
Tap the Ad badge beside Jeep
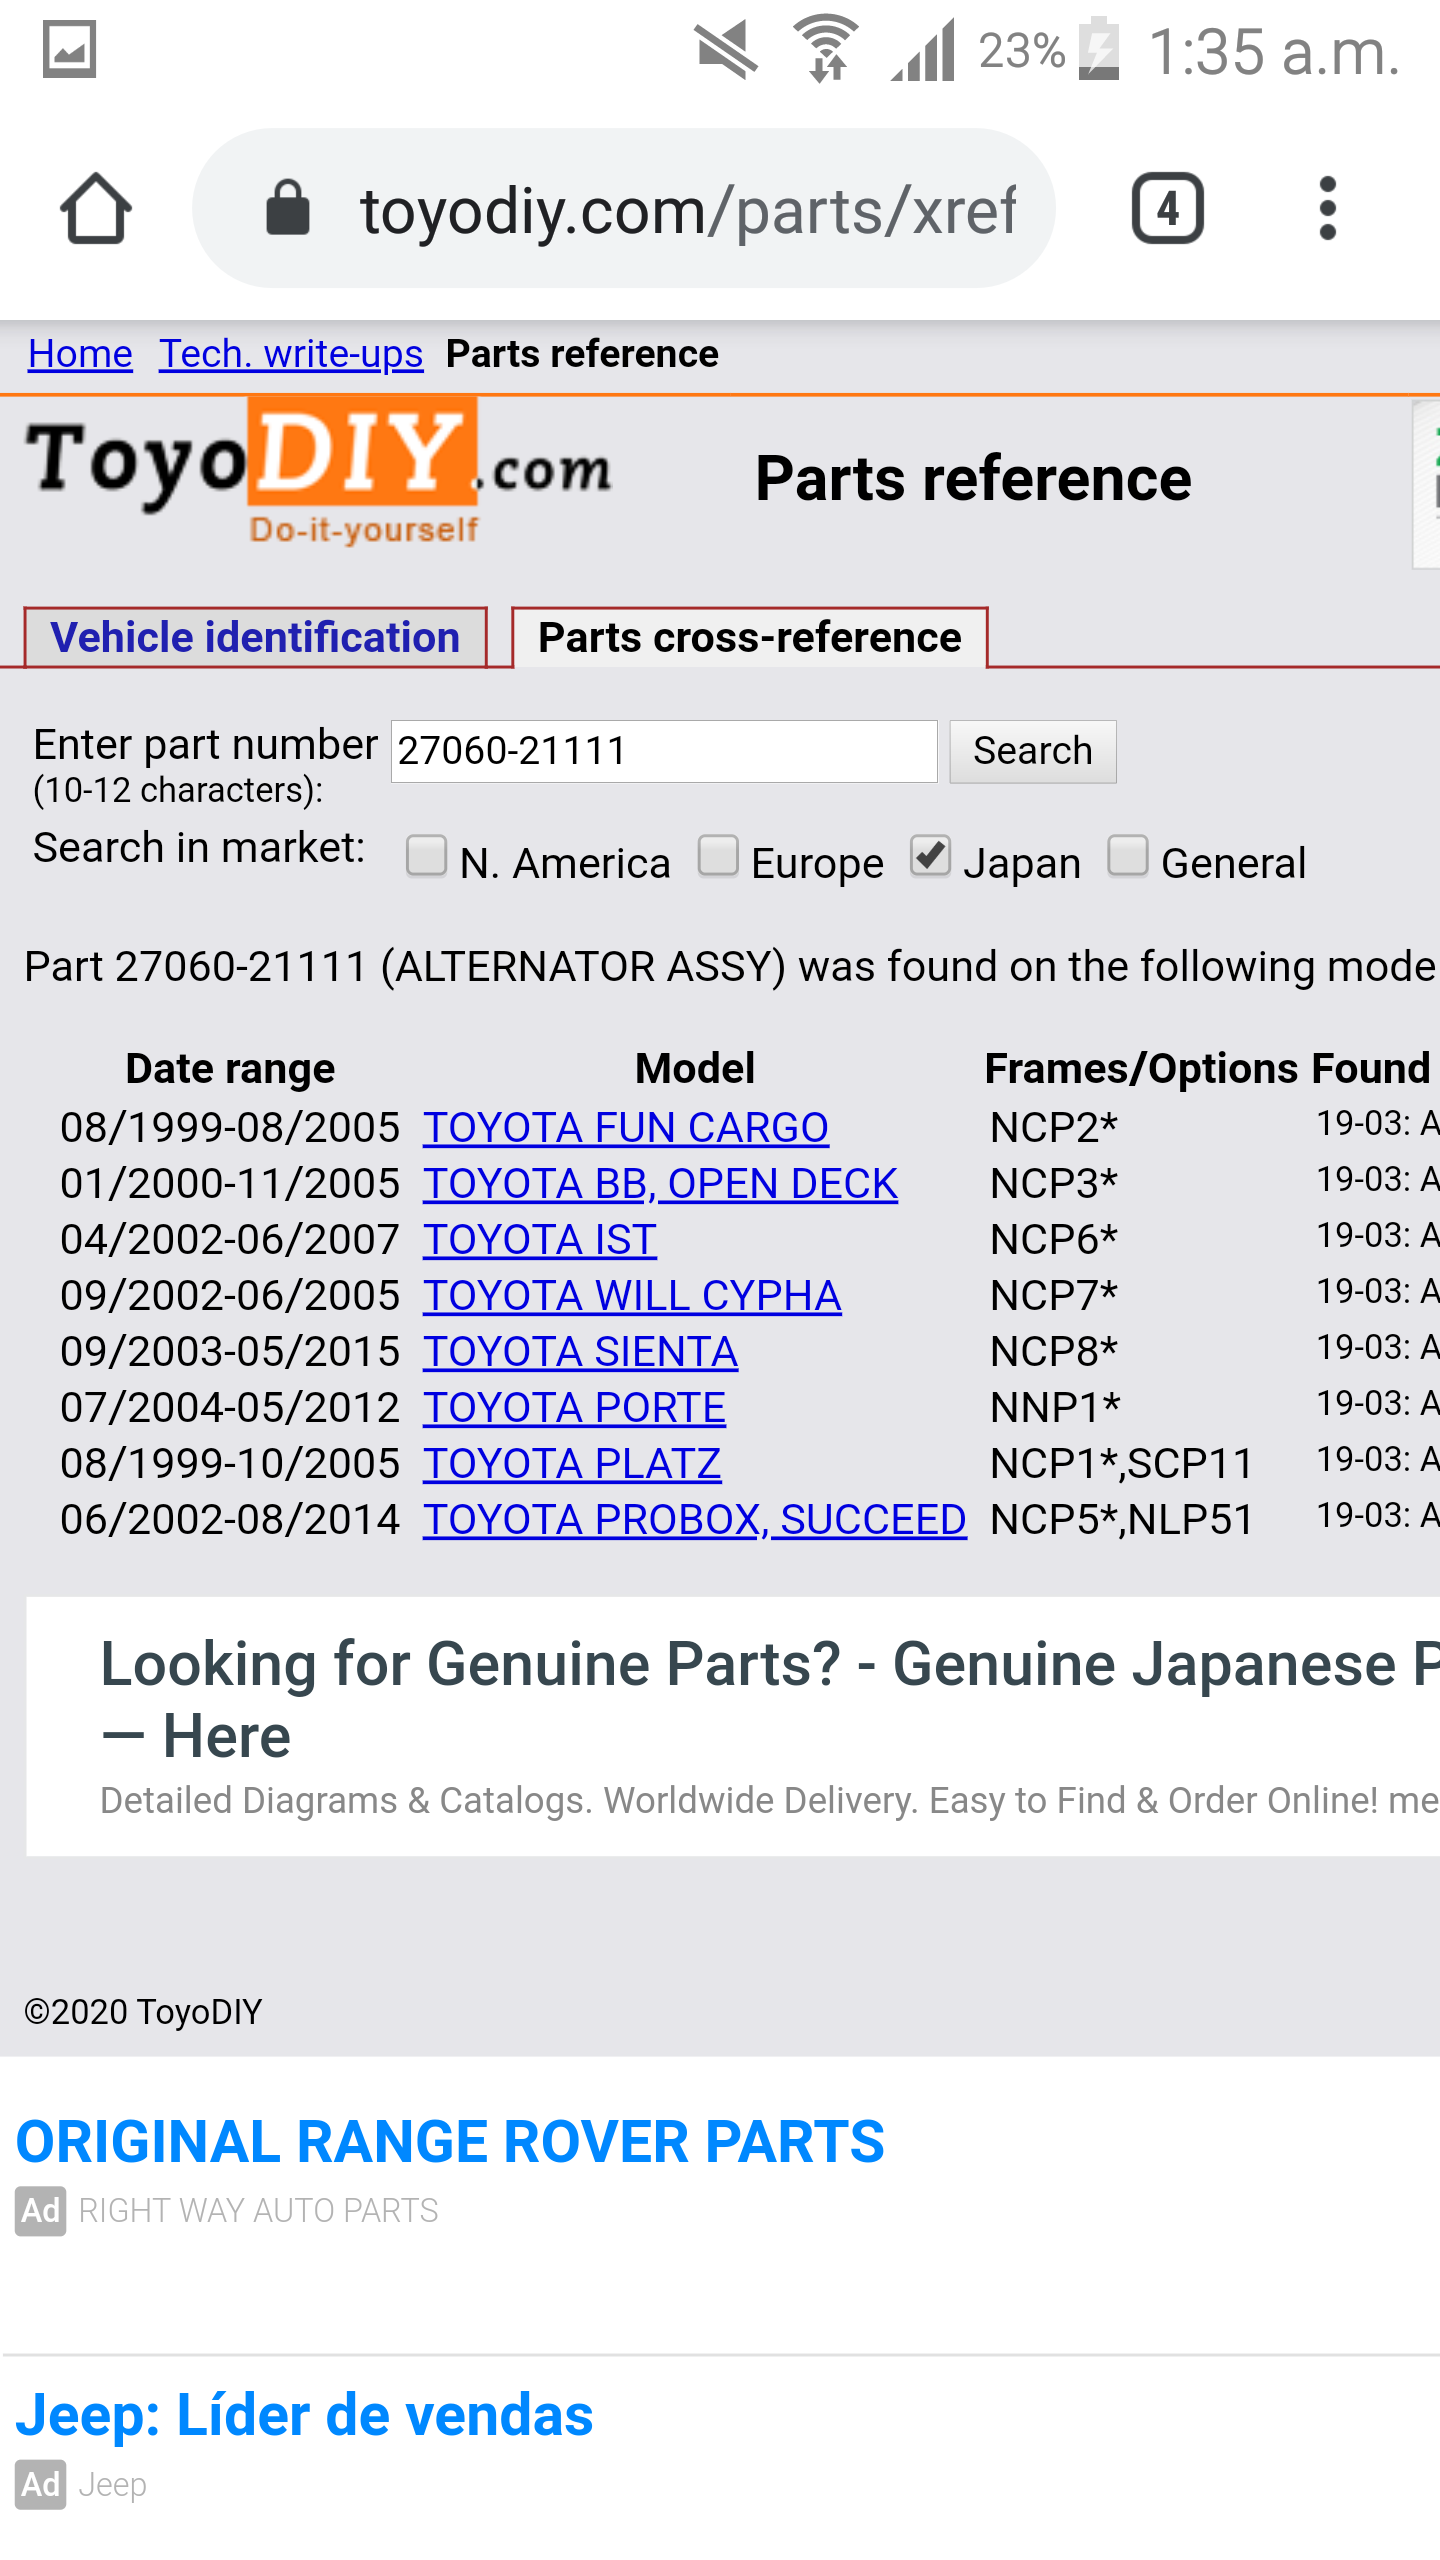pos(41,2485)
